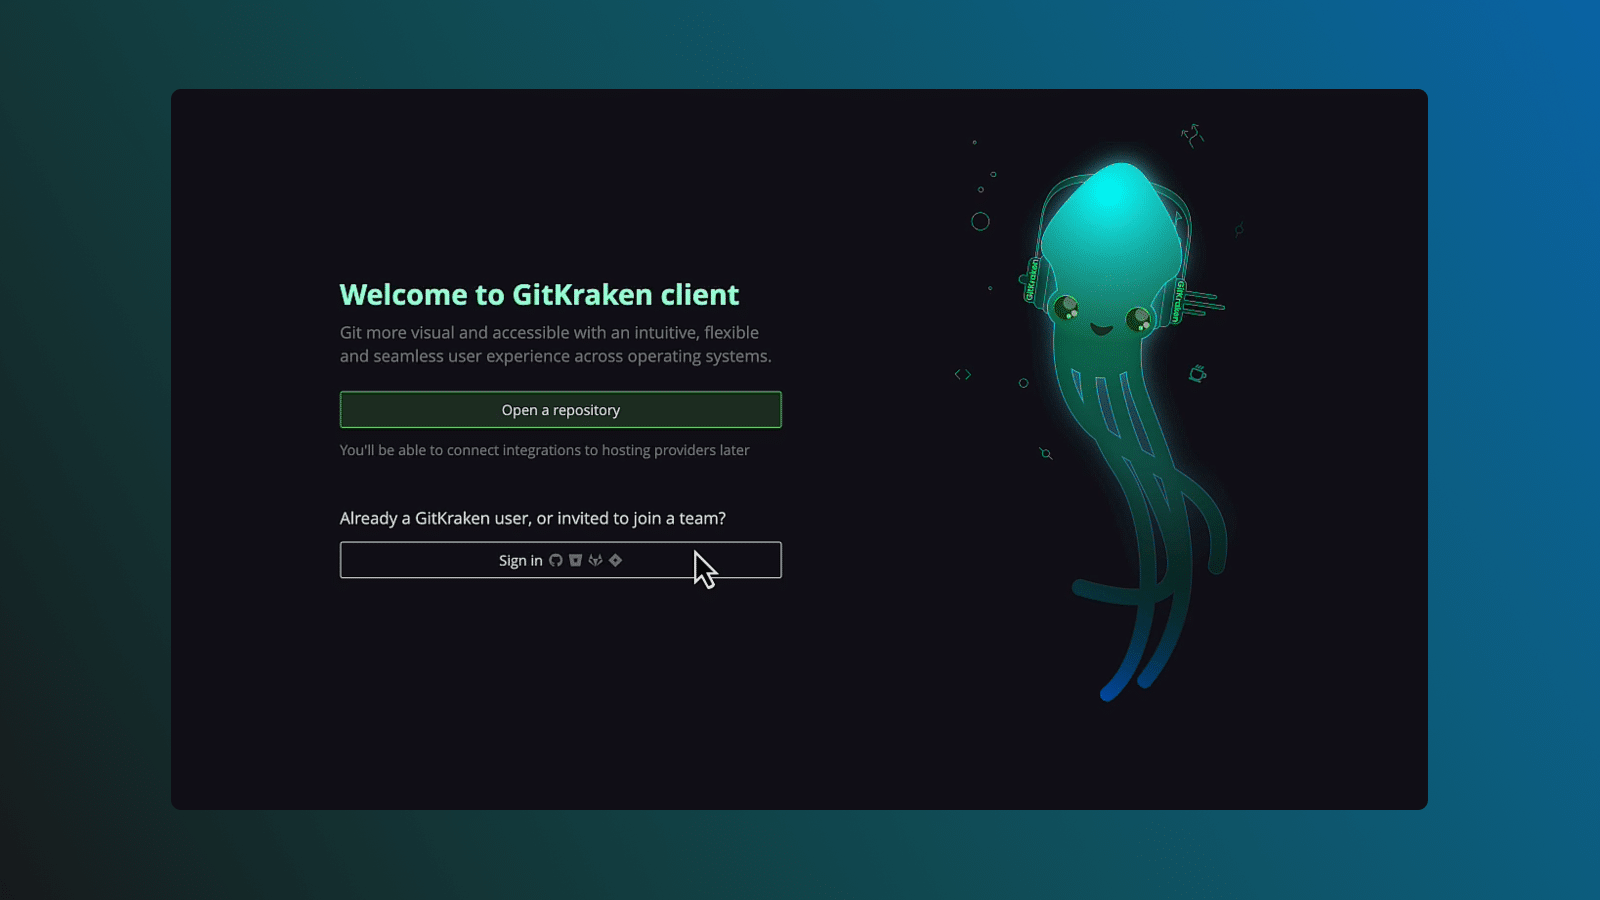Screen dimensions: 1600x900
Task: Click the GitLab fox icon
Action: pyautogui.click(x=595, y=560)
